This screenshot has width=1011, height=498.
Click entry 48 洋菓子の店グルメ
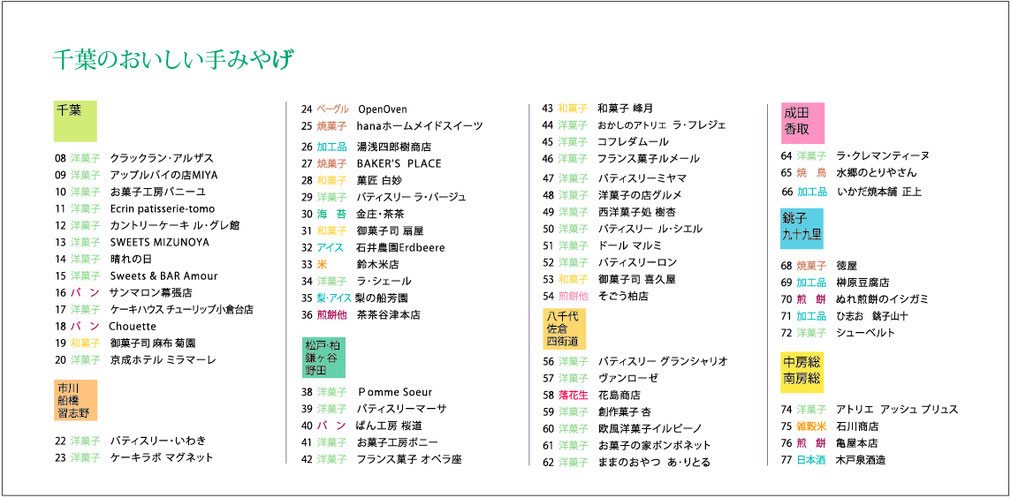[612, 195]
